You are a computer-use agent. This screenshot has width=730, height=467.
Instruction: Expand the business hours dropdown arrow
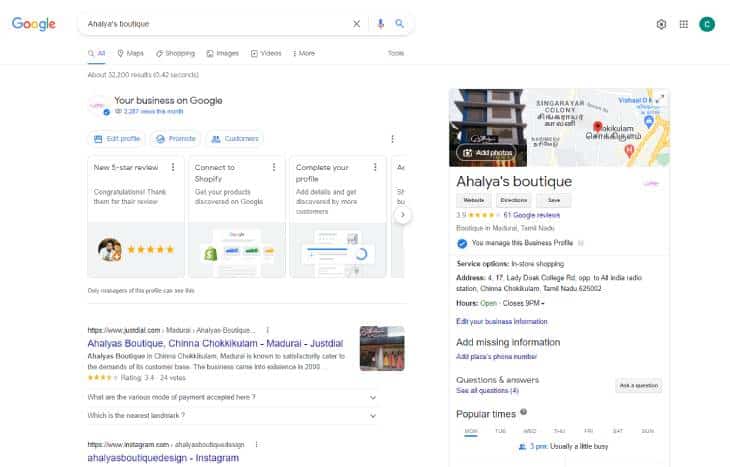click(x=543, y=304)
